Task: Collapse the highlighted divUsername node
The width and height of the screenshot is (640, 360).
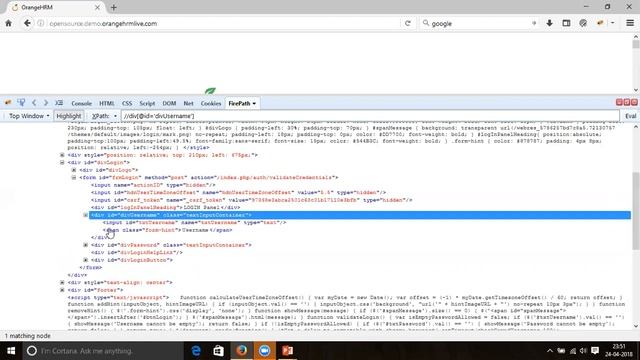Action: [86, 215]
